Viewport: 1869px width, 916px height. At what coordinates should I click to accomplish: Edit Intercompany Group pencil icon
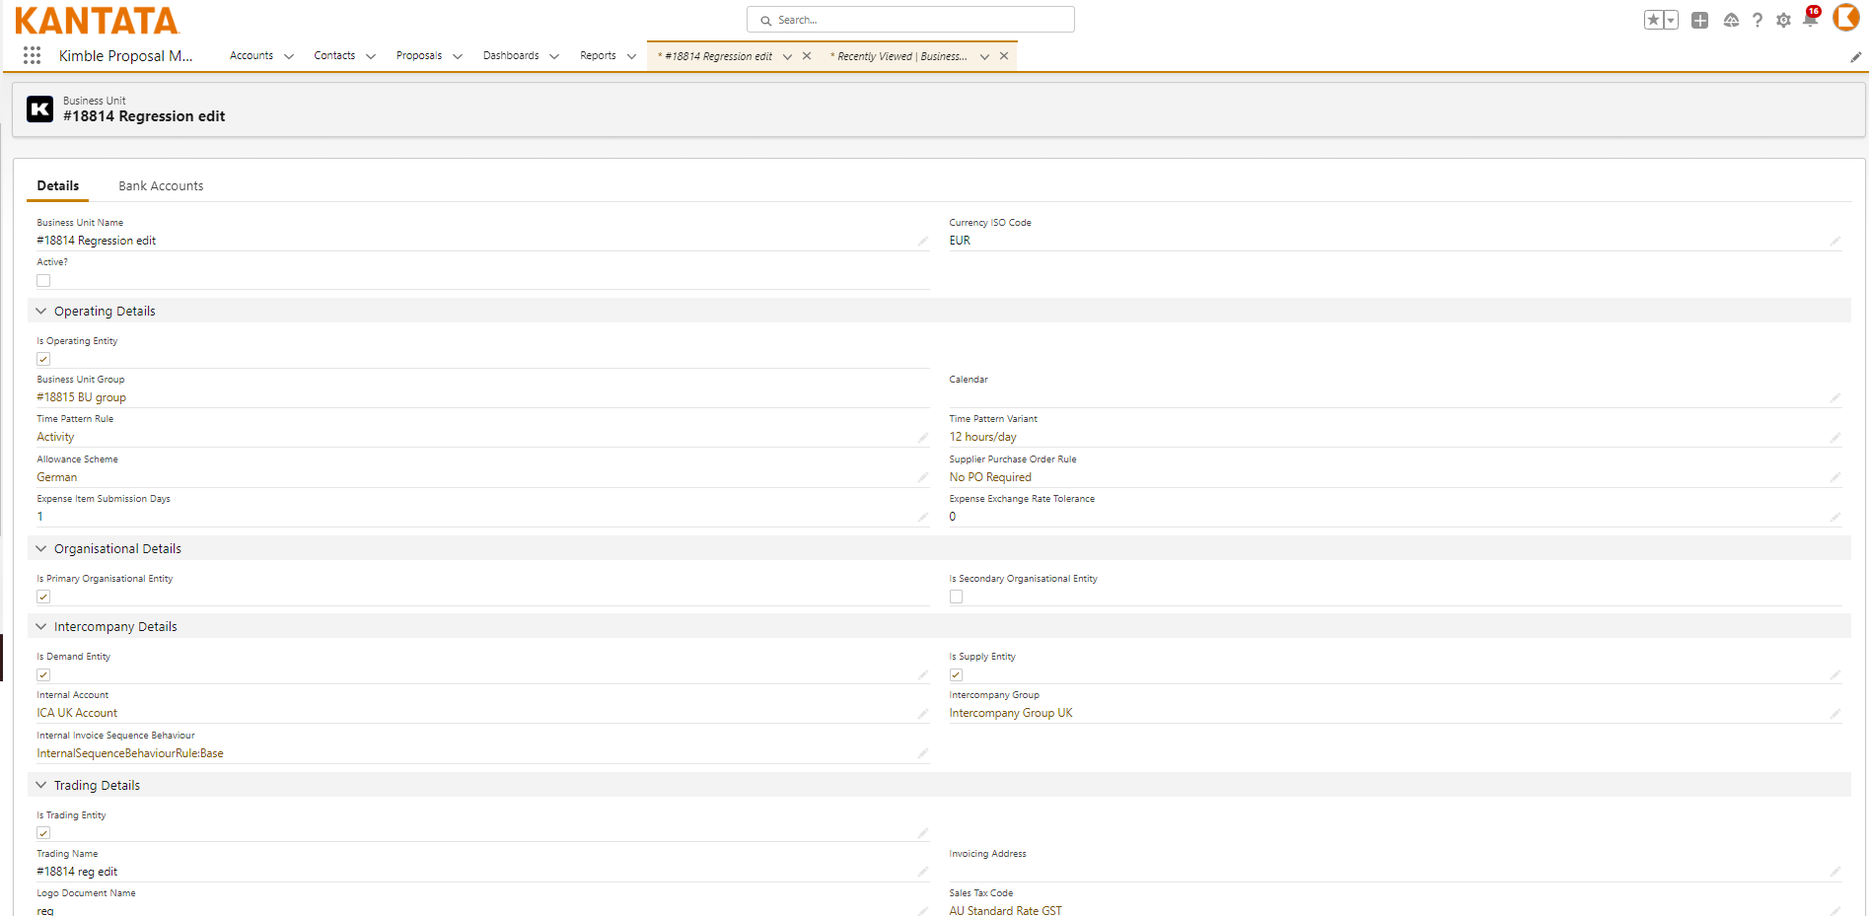[1835, 714]
